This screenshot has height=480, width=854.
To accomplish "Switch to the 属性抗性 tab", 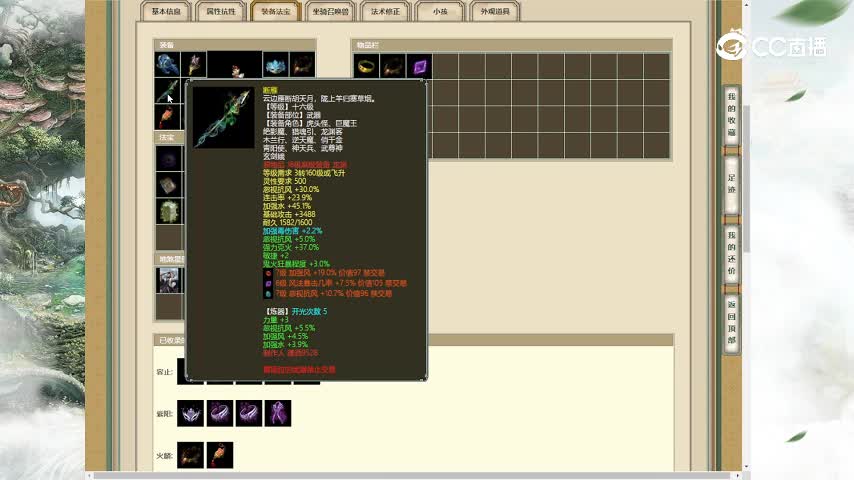I will pyautogui.click(x=221, y=11).
